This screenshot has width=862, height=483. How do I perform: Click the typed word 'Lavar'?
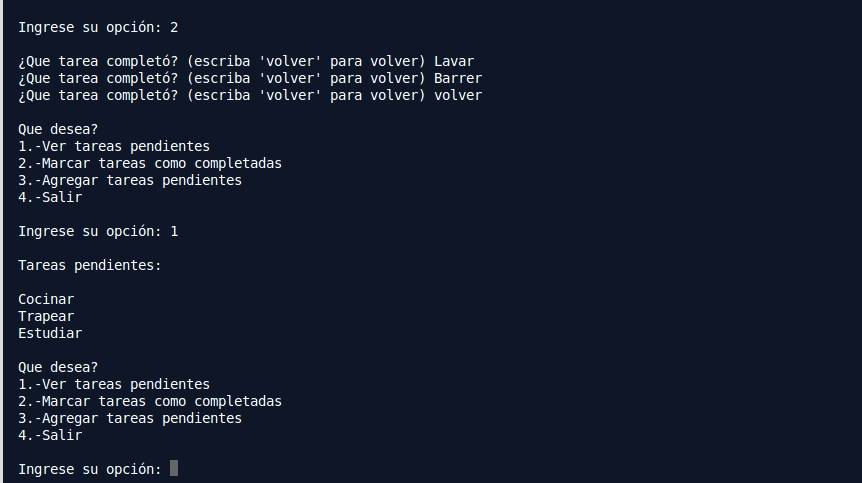[x=454, y=61]
